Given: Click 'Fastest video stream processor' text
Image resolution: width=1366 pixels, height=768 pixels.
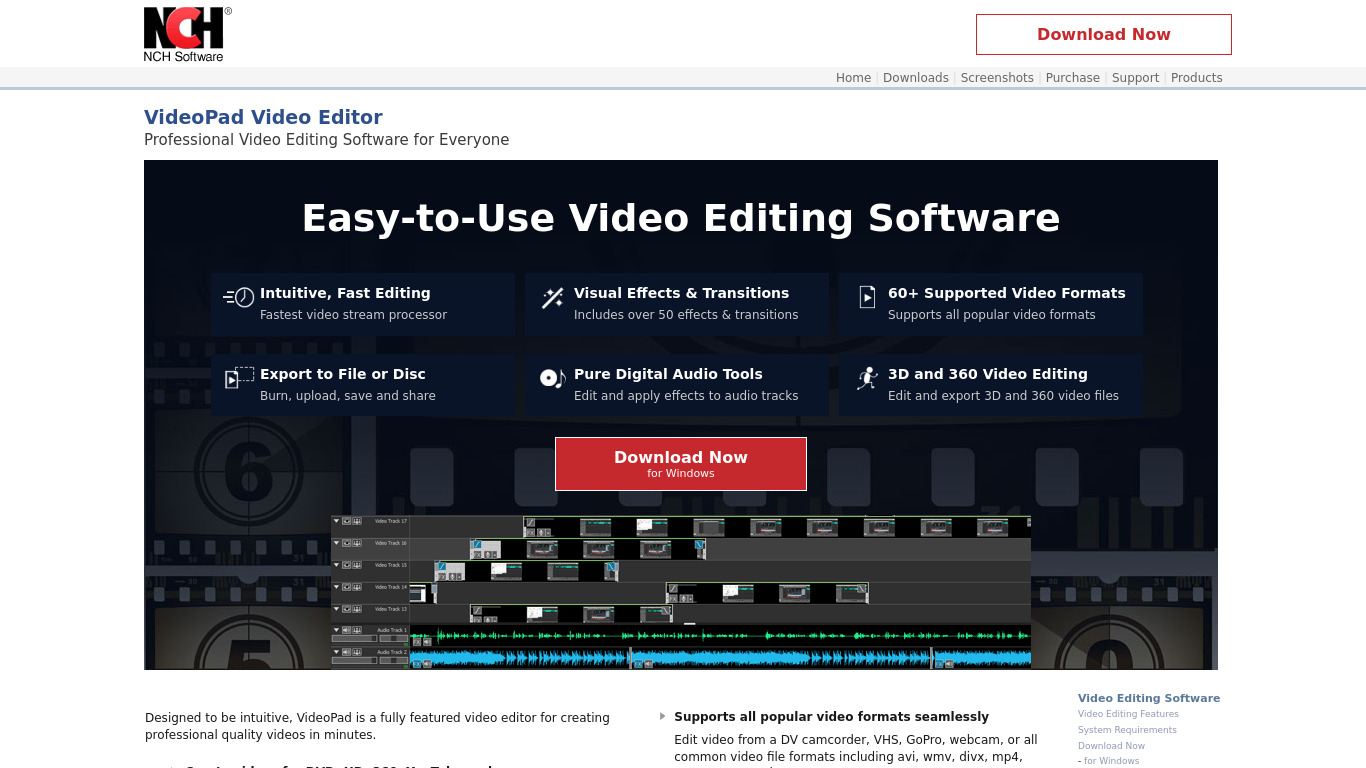Looking at the screenshot, I should [x=353, y=315].
